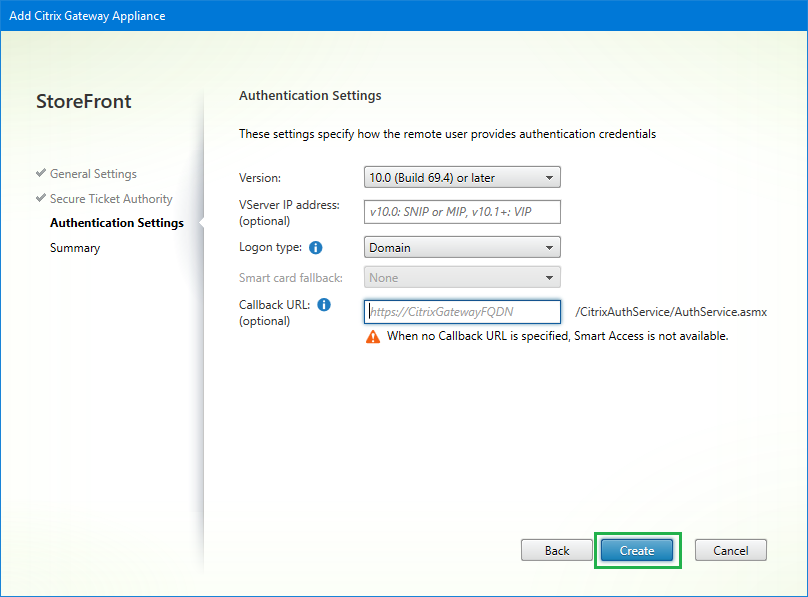Select the Authentication Settings step in sidebar
808x597 pixels.
117,223
